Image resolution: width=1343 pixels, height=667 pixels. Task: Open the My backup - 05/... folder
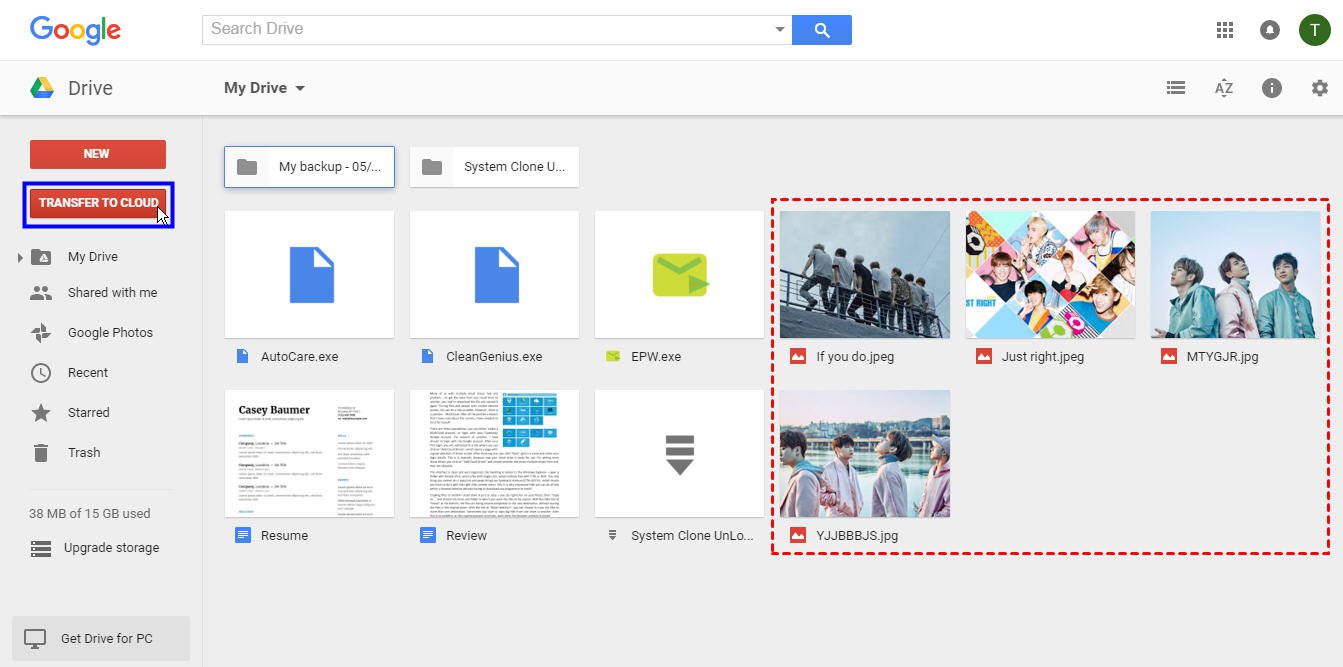[310, 167]
